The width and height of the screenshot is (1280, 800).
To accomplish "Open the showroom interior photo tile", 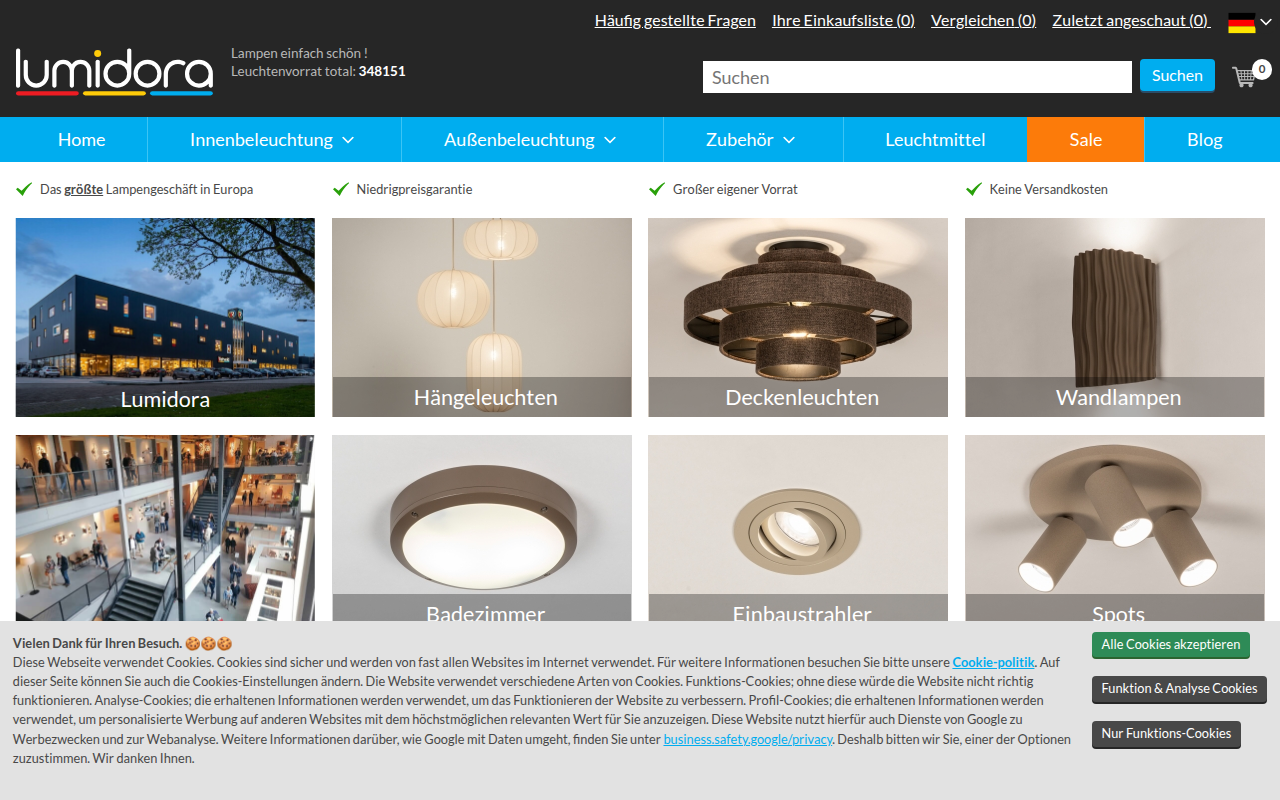I will [165, 528].
